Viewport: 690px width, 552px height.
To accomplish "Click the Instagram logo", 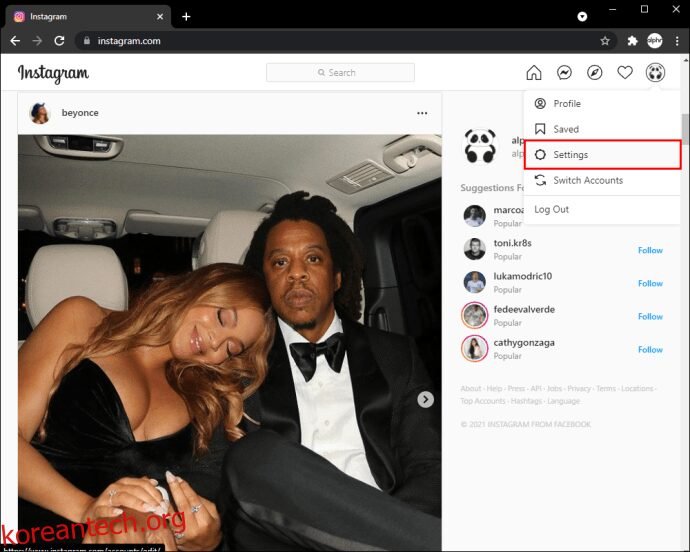I will pos(53,74).
